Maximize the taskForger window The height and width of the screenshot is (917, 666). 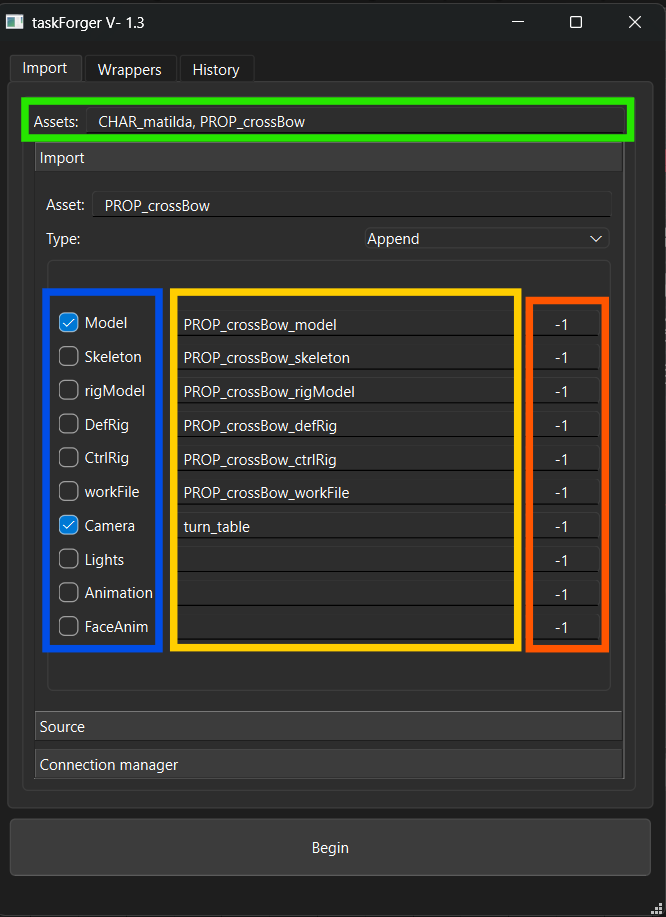coord(576,22)
